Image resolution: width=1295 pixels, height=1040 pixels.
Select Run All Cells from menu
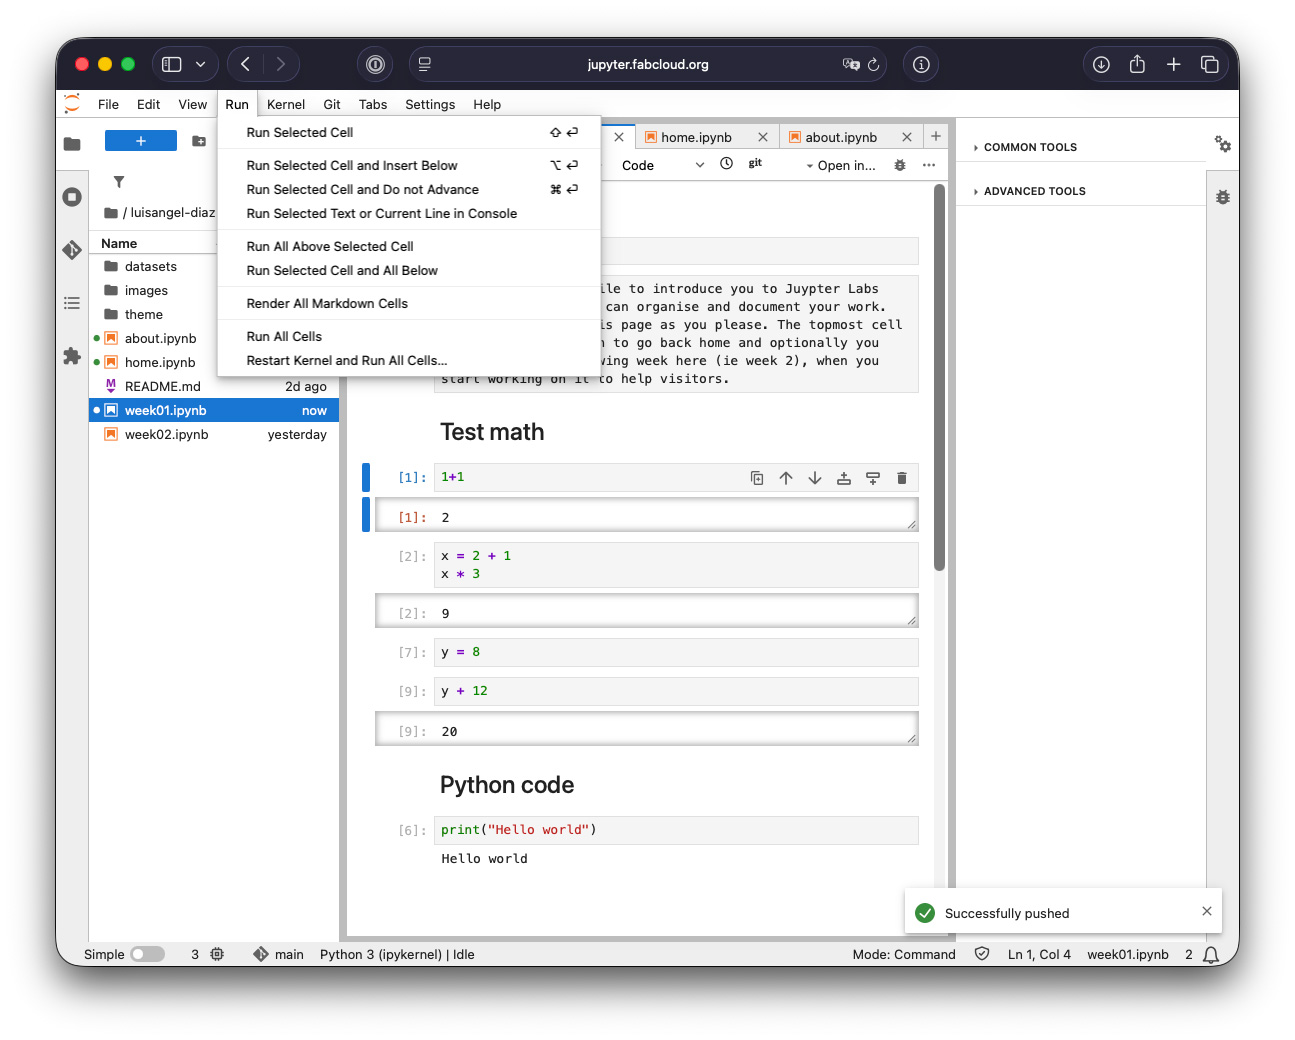click(x=284, y=336)
